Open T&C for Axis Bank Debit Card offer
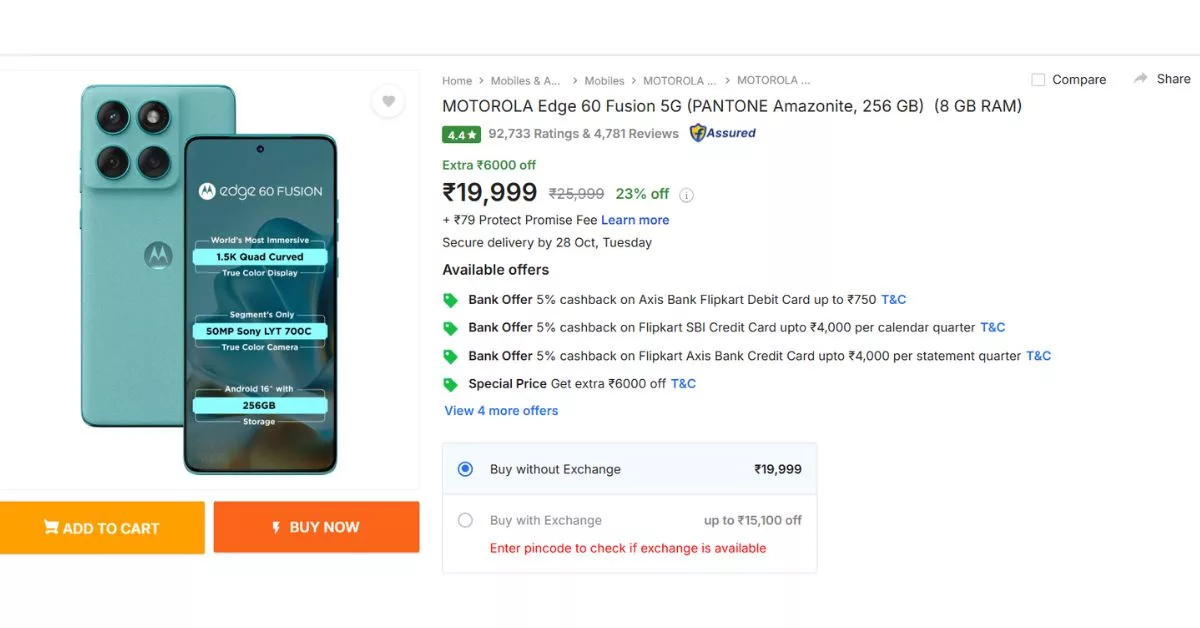Image resolution: width=1200 pixels, height=628 pixels. point(892,299)
